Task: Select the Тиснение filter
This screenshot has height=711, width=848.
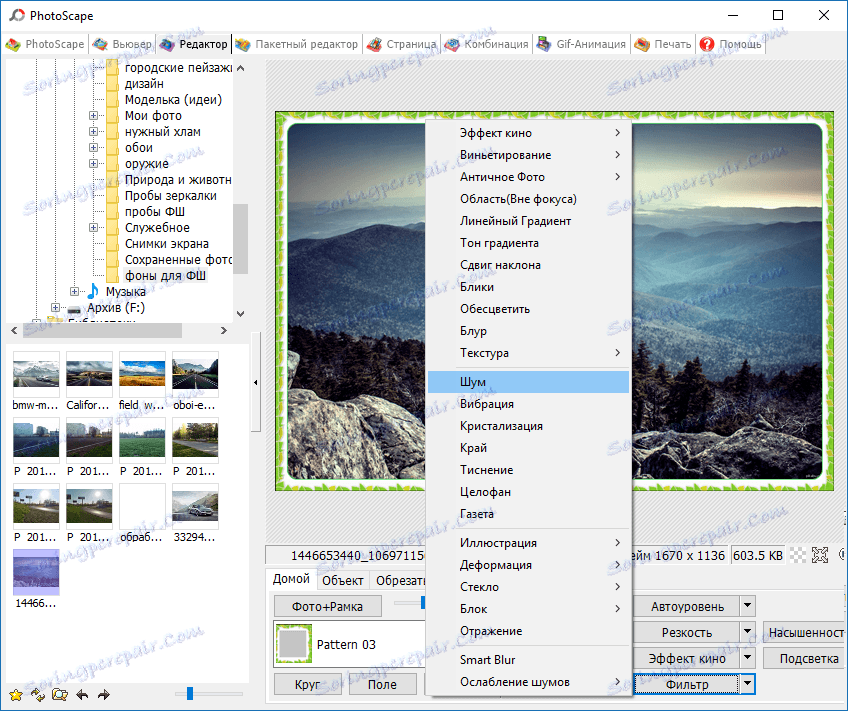Action: [528, 470]
